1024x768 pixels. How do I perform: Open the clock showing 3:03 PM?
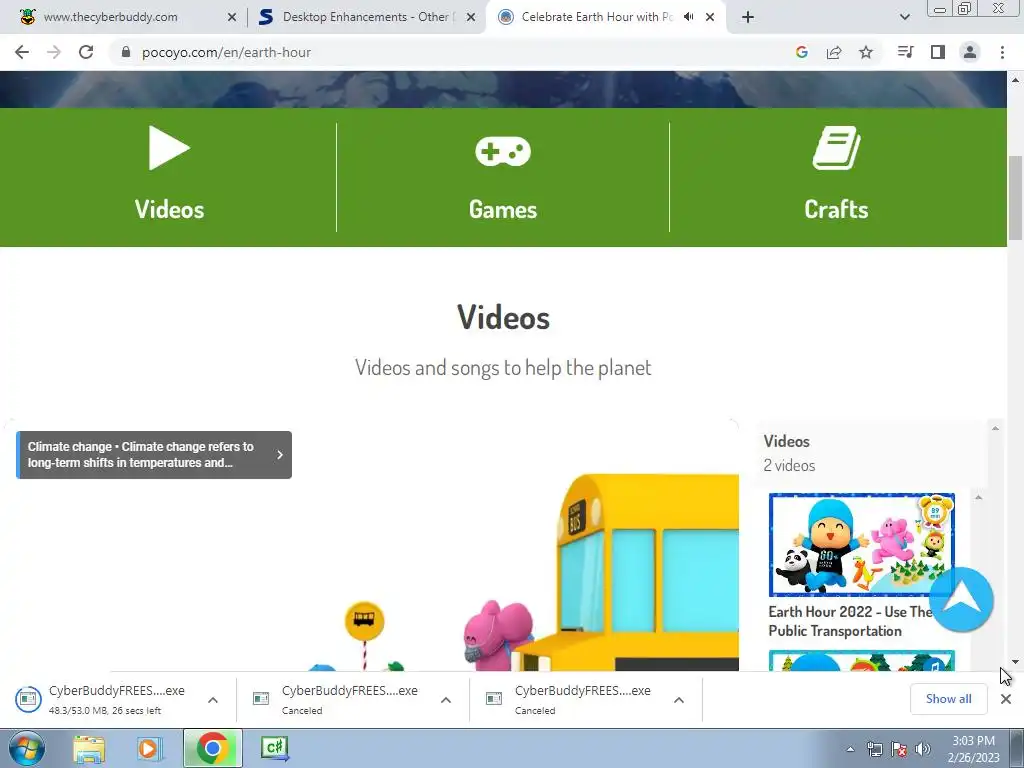point(974,749)
